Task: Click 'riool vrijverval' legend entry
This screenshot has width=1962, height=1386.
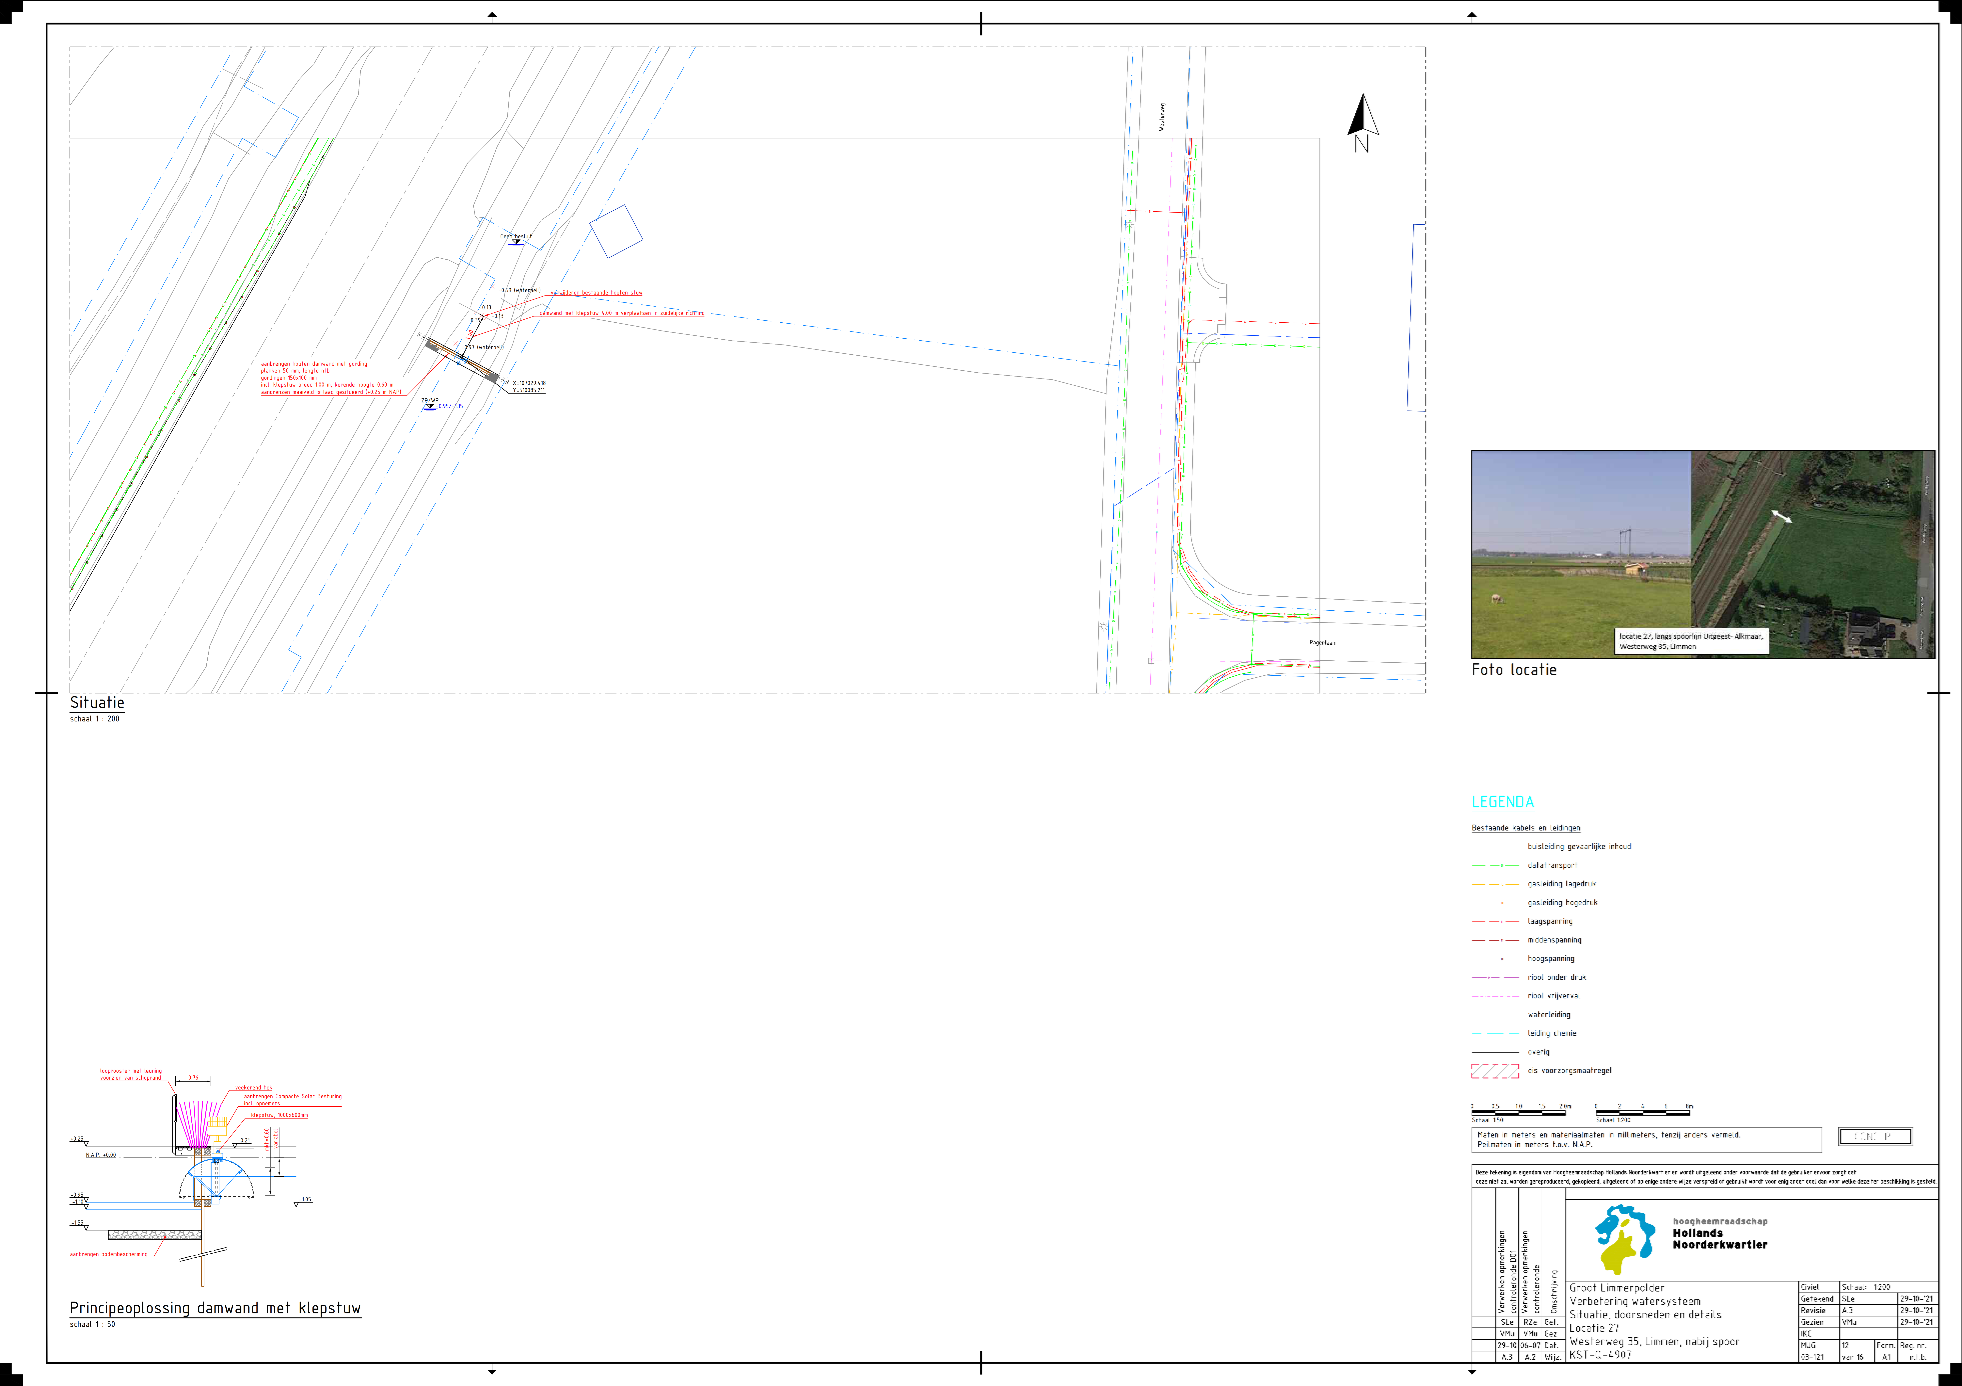Action: tap(1552, 996)
